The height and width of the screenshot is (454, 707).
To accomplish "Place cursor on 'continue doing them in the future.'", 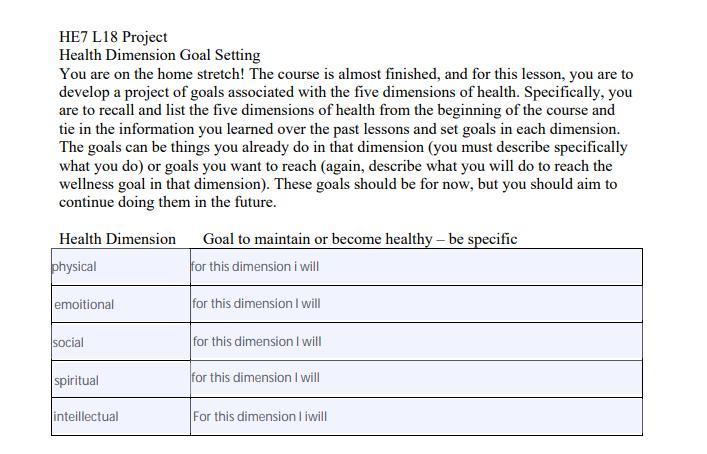I will coord(167,202).
